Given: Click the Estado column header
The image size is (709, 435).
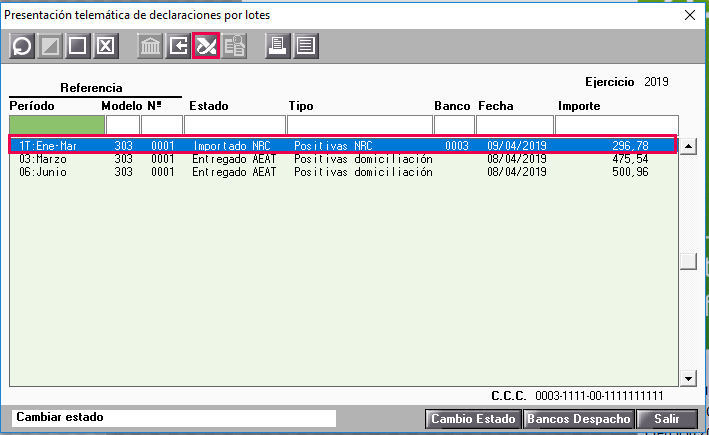Looking at the screenshot, I should 209,106.
